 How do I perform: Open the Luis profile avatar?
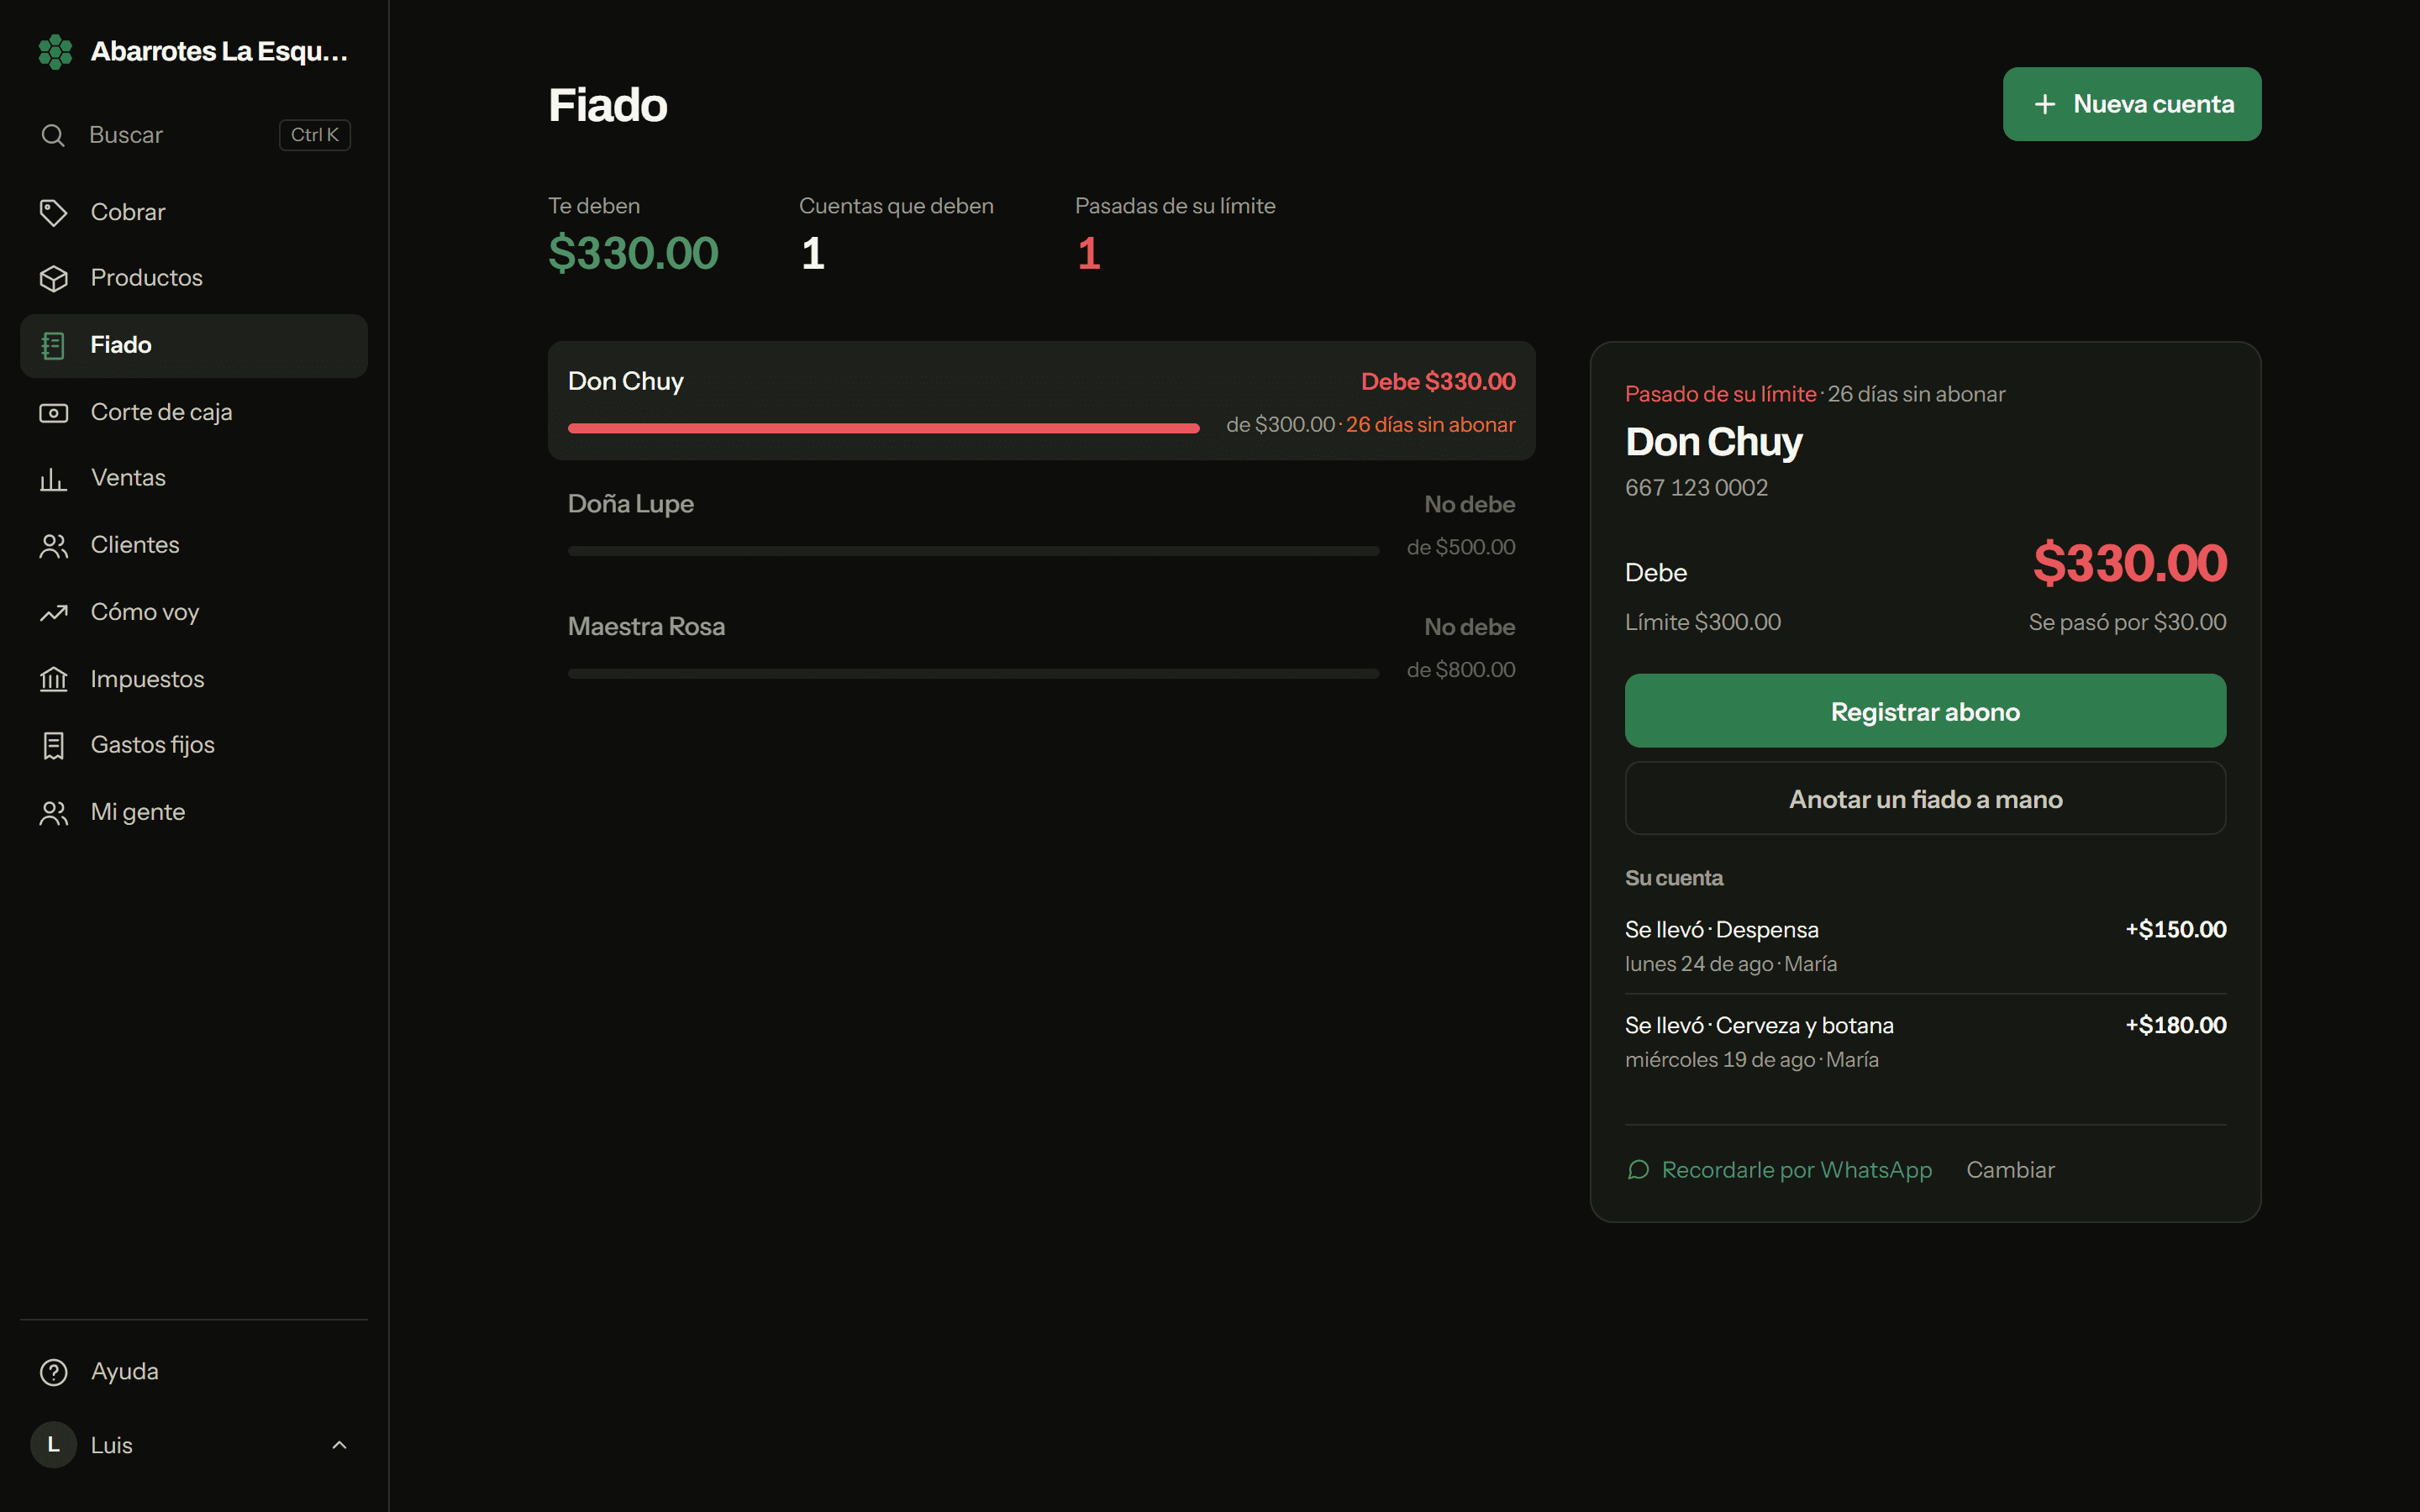click(53, 1444)
